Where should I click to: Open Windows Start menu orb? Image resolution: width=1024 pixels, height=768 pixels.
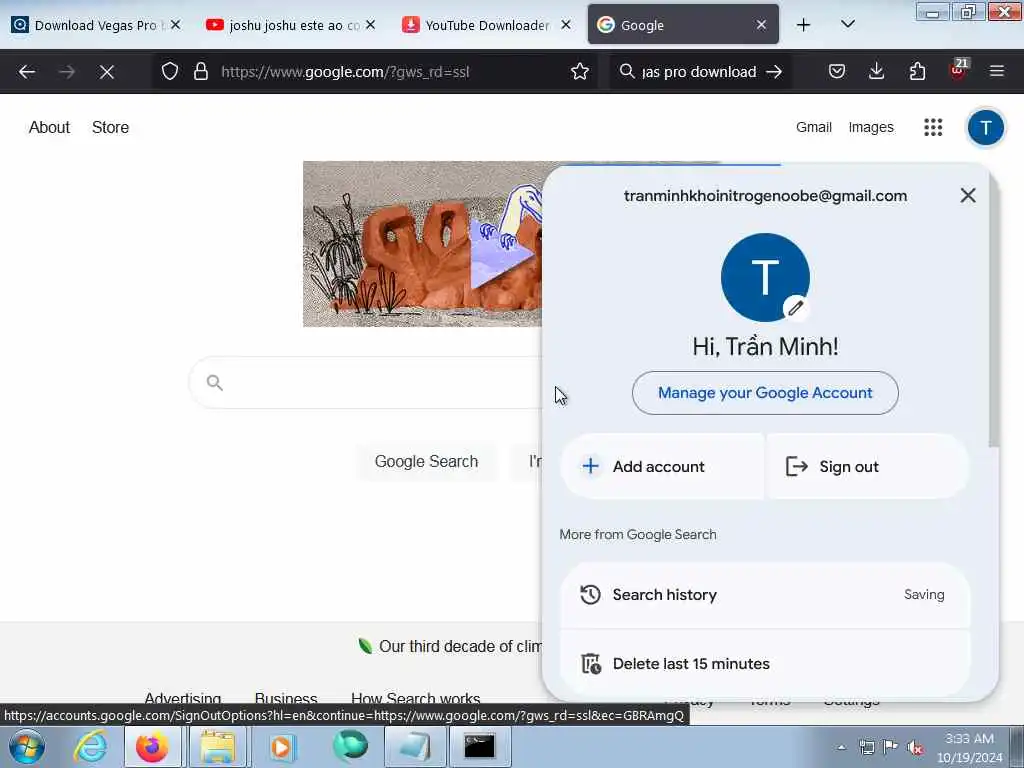click(27, 746)
